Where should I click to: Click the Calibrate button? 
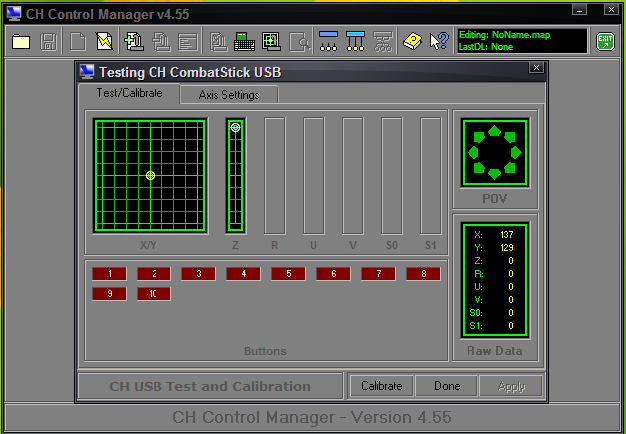(x=381, y=386)
